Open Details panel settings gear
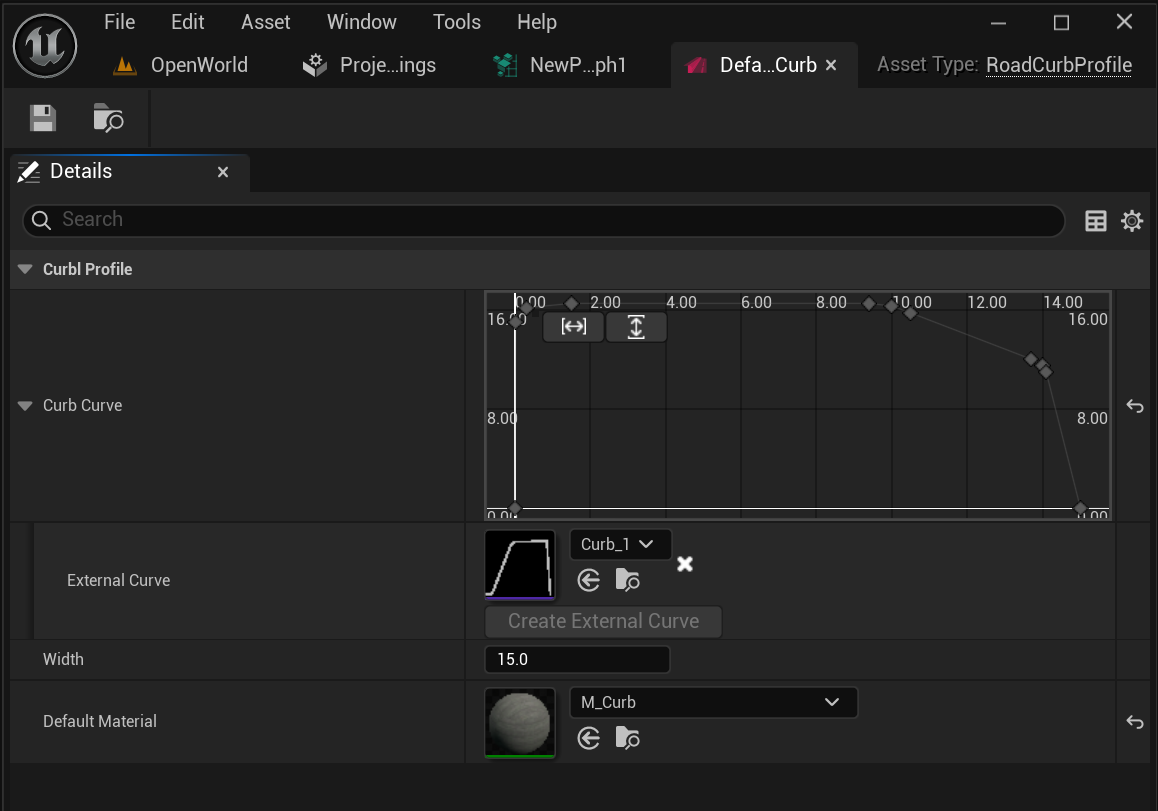 [1131, 220]
